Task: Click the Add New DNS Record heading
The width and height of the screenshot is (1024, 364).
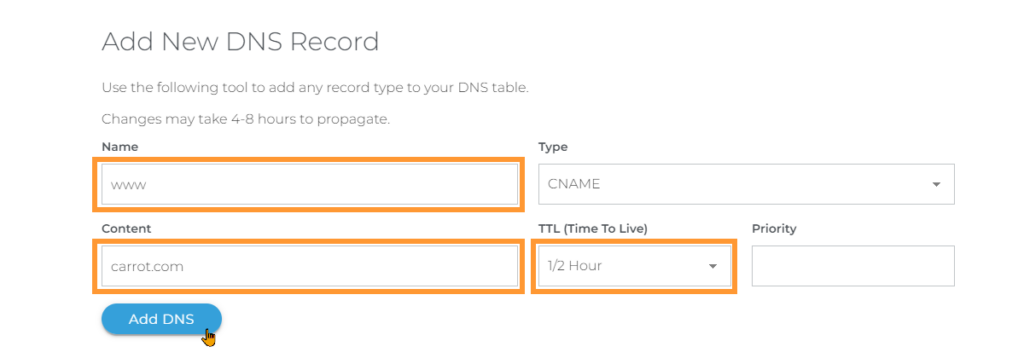Action: click(240, 42)
